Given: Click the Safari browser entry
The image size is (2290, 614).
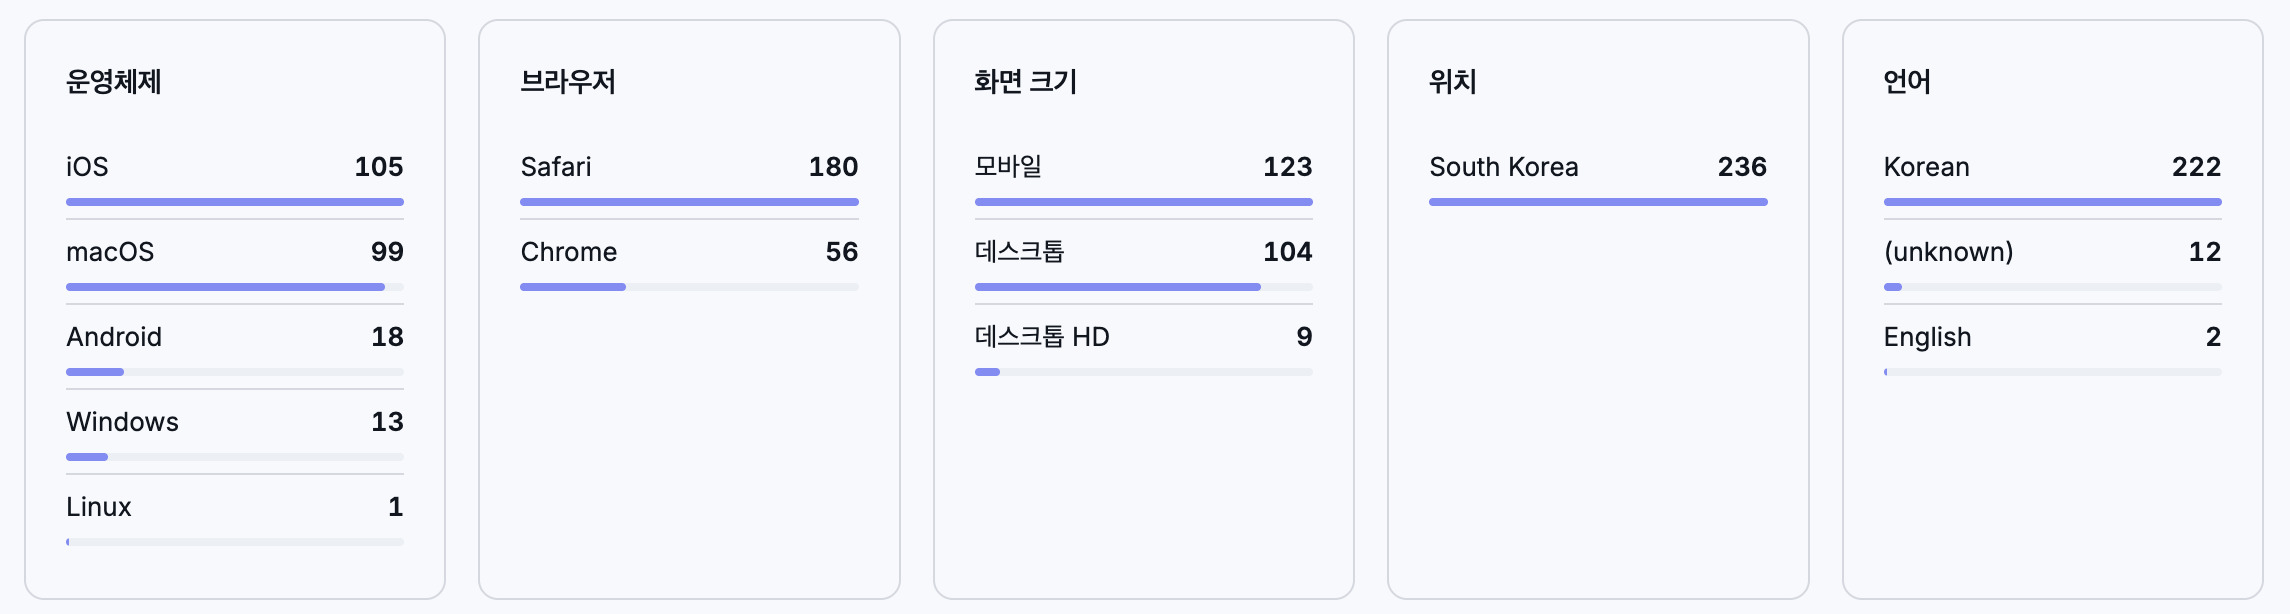Looking at the screenshot, I should pos(690,168).
